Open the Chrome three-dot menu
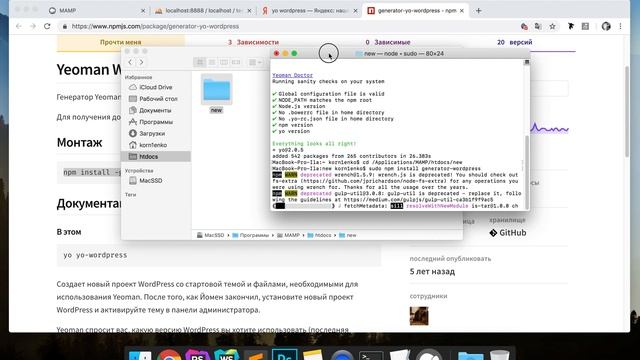 tap(620, 26)
